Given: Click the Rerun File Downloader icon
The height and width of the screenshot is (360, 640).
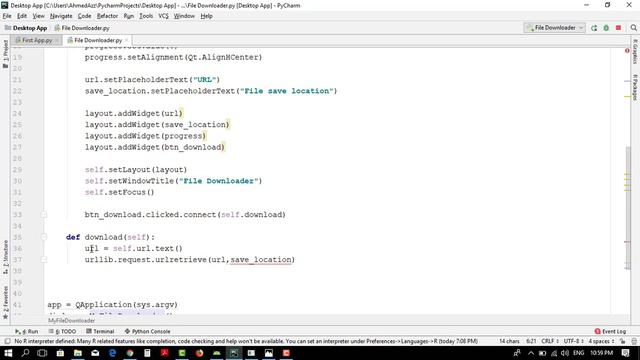Looking at the screenshot, I should pos(594,28).
